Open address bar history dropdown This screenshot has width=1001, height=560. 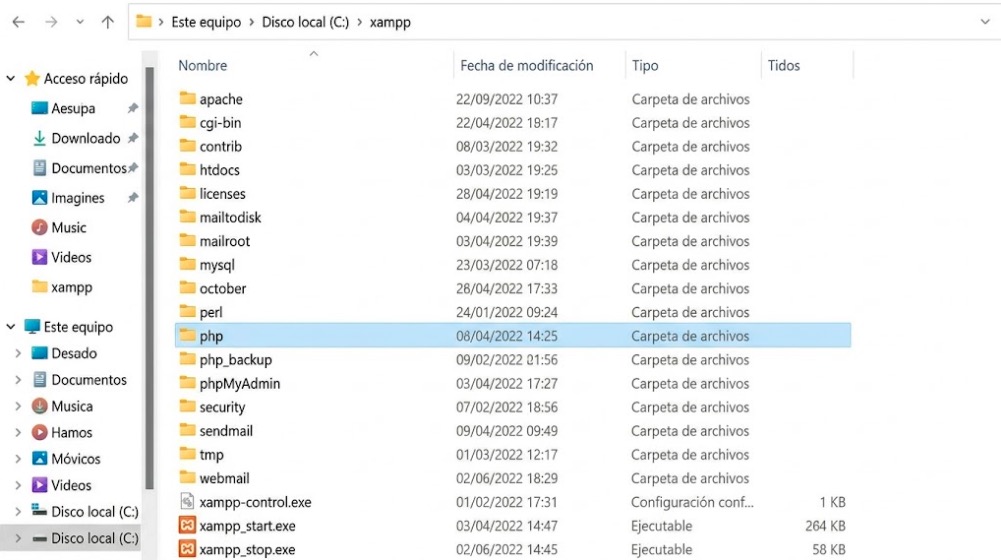[985, 22]
